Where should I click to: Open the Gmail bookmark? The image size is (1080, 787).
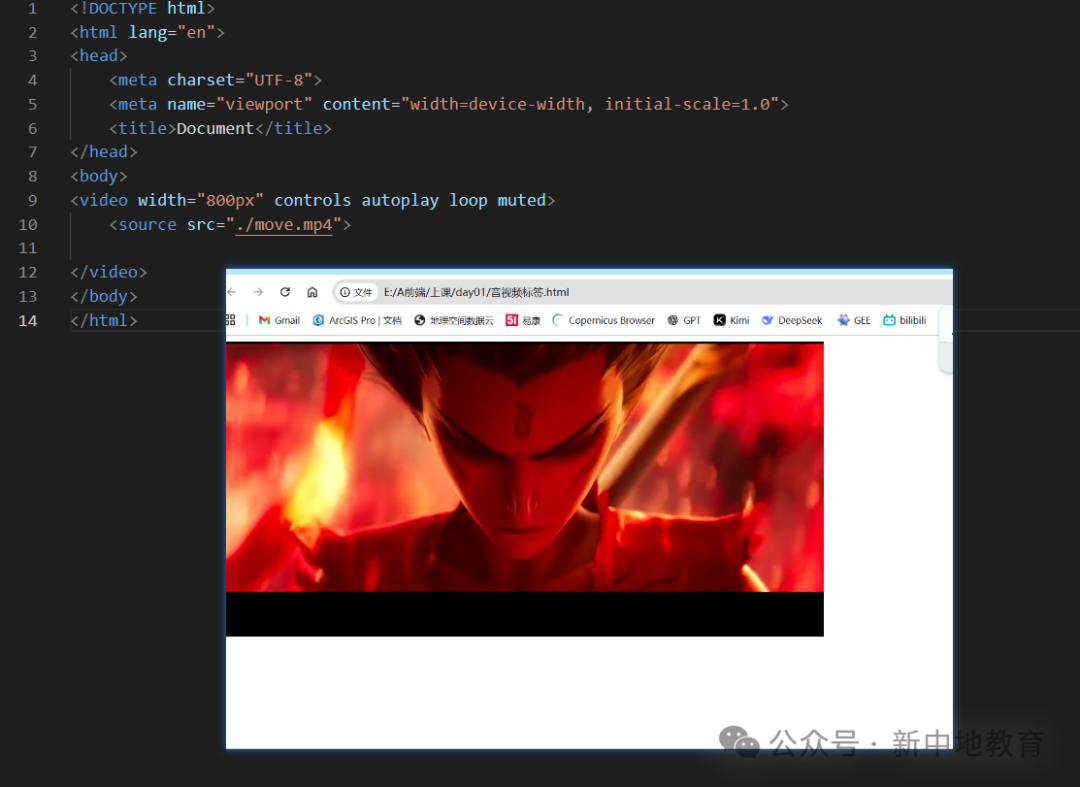tap(279, 320)
